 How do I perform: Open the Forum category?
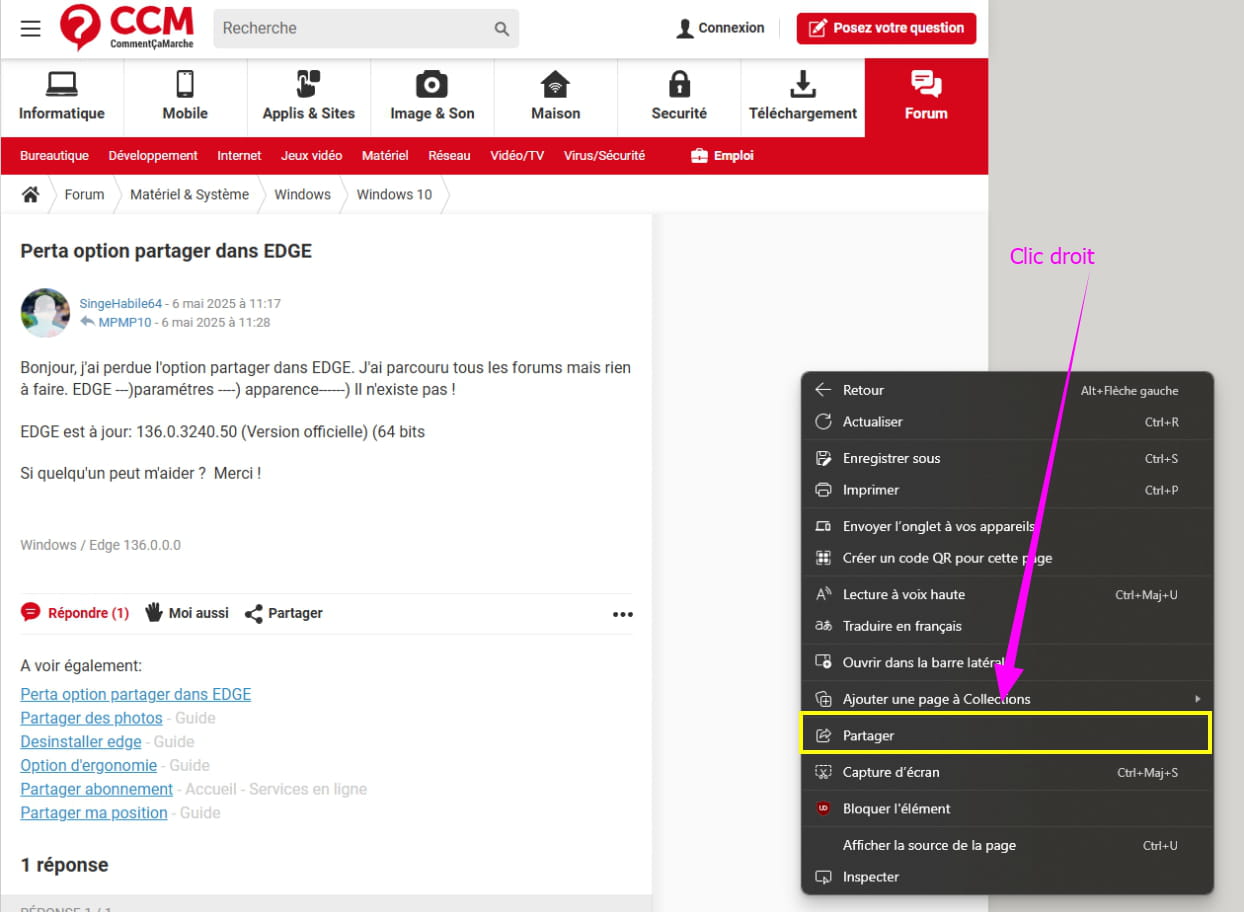coord(926,97)
